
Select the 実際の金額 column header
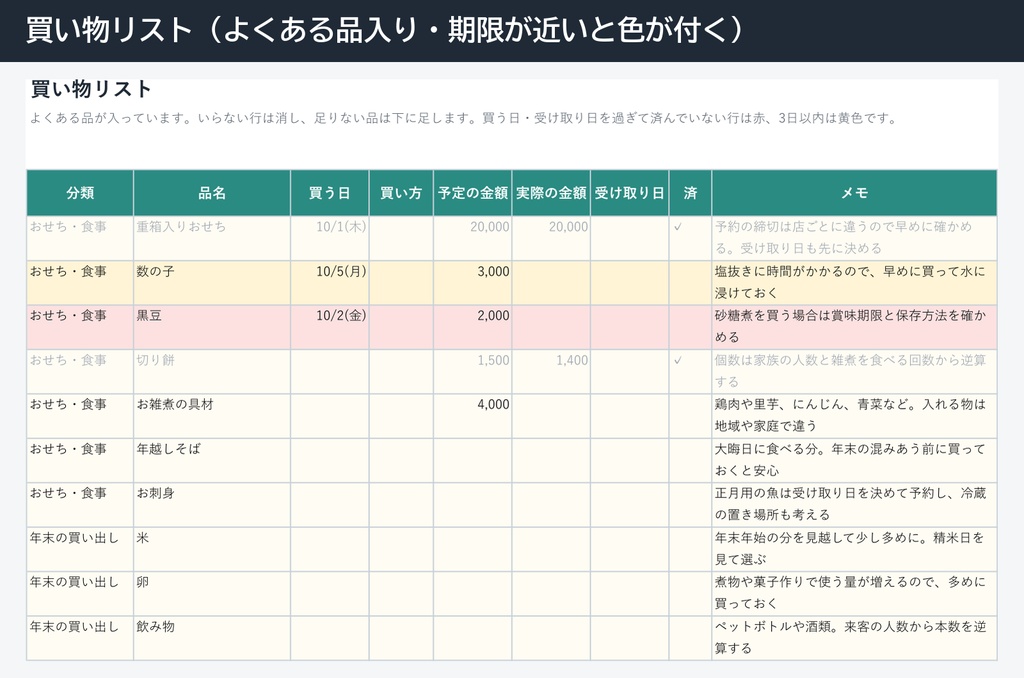tap(551, 193)
